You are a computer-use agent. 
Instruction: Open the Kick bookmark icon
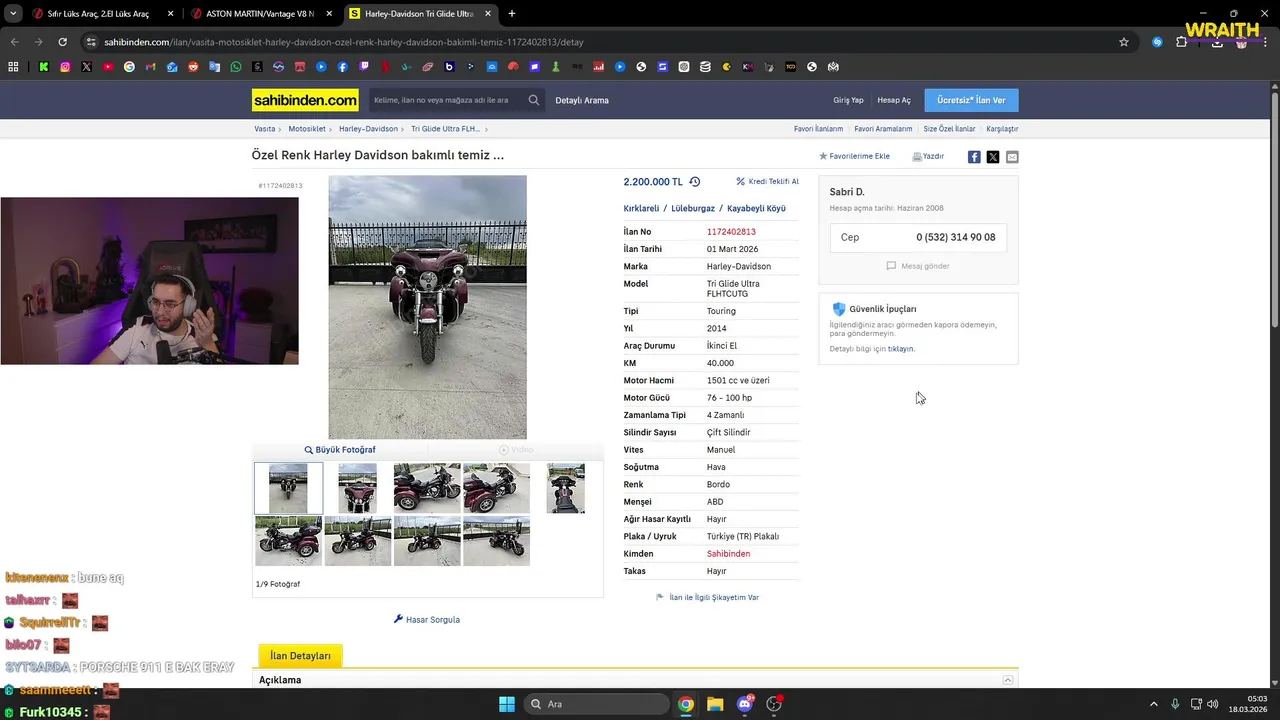click(x=44, y=67)
